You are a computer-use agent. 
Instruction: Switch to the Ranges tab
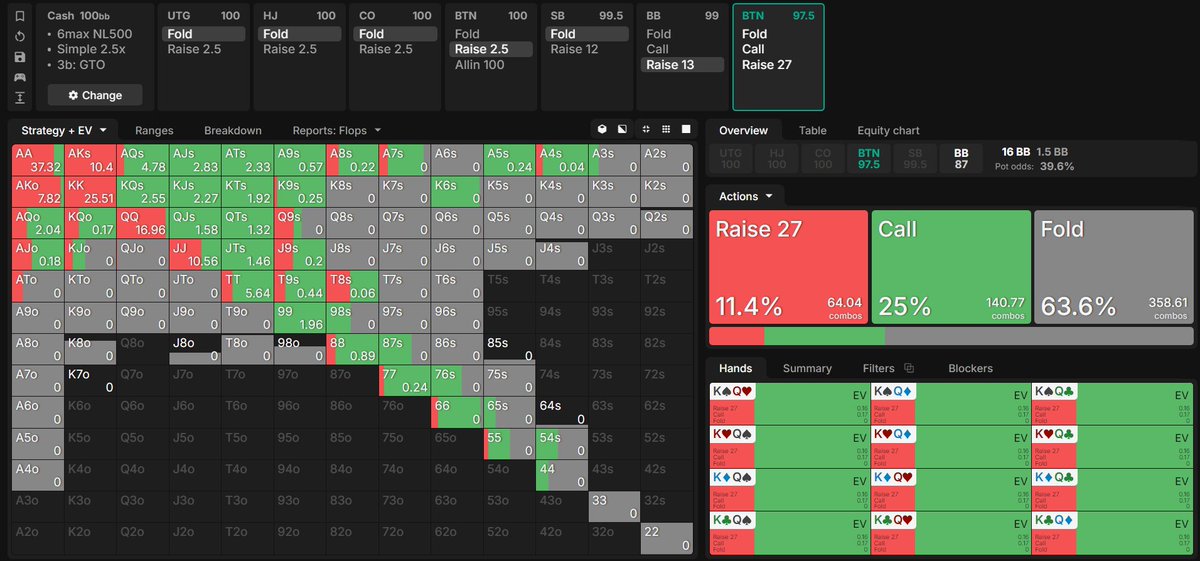[x=154, y=130]
